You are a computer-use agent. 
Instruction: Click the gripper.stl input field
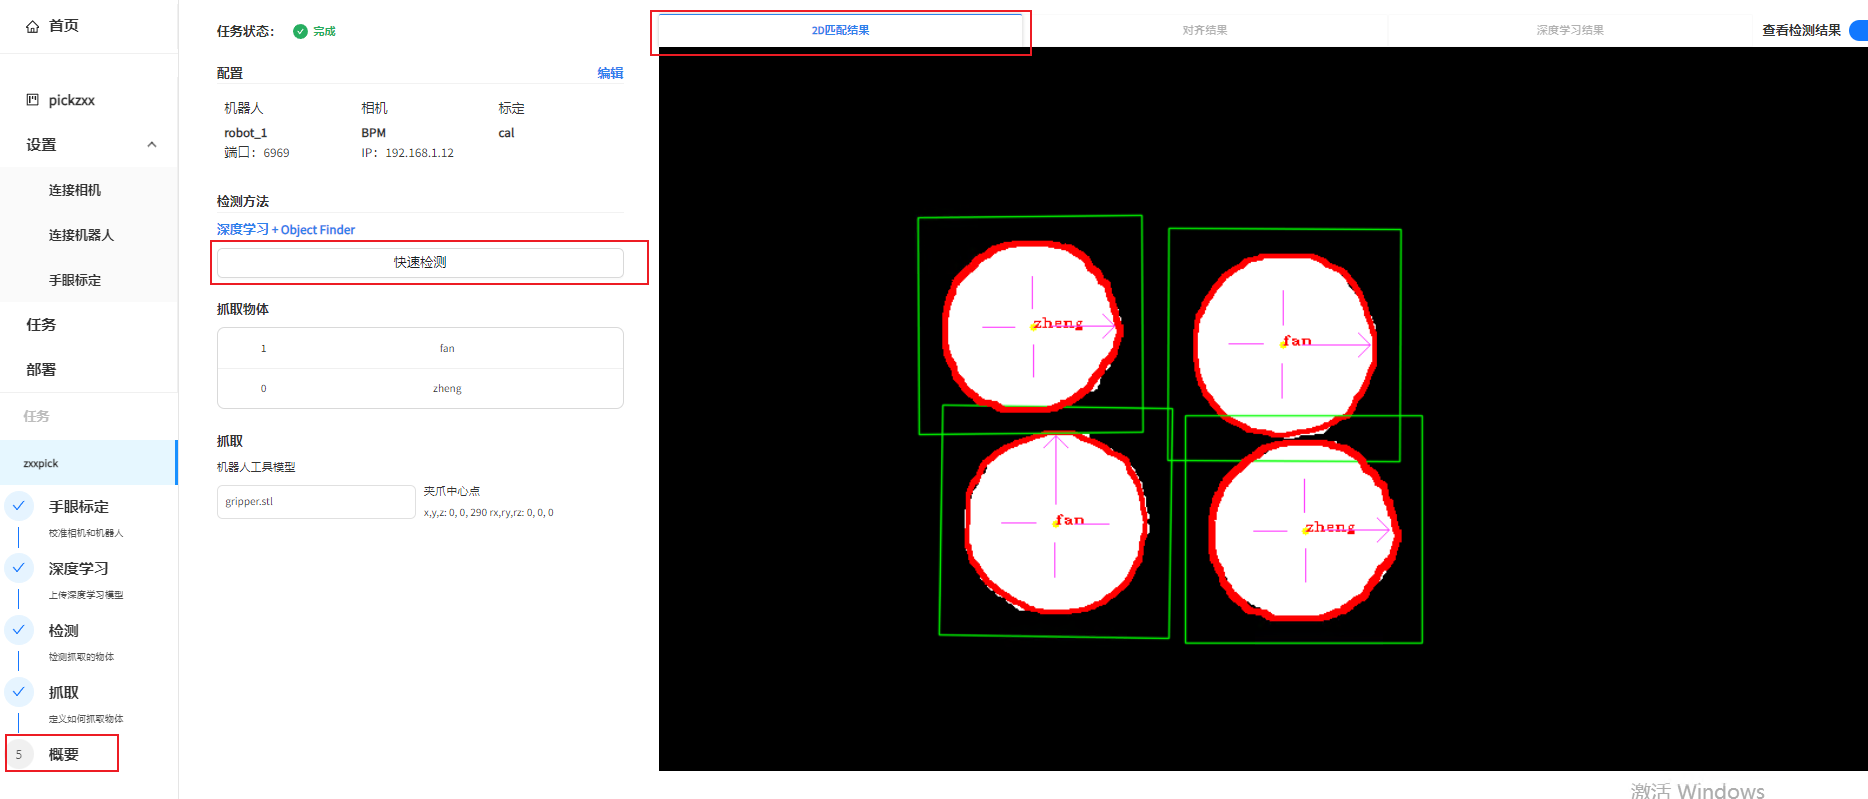(316, 502)
